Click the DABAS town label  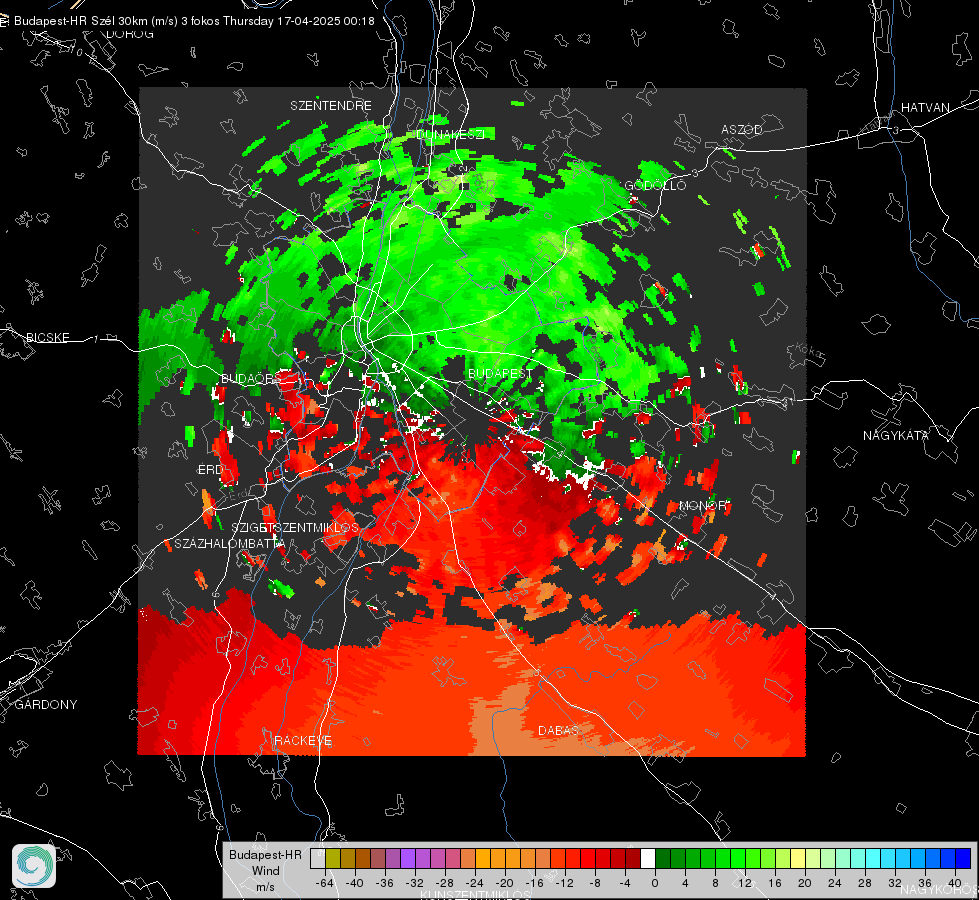point(559,730)
